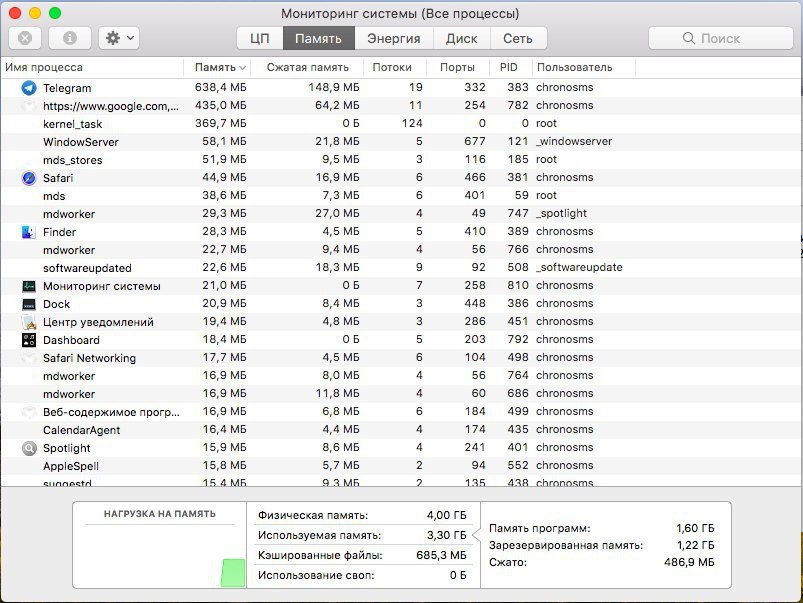
Task: Click the _spotlight user cell
Action: [x=561, y=214]
